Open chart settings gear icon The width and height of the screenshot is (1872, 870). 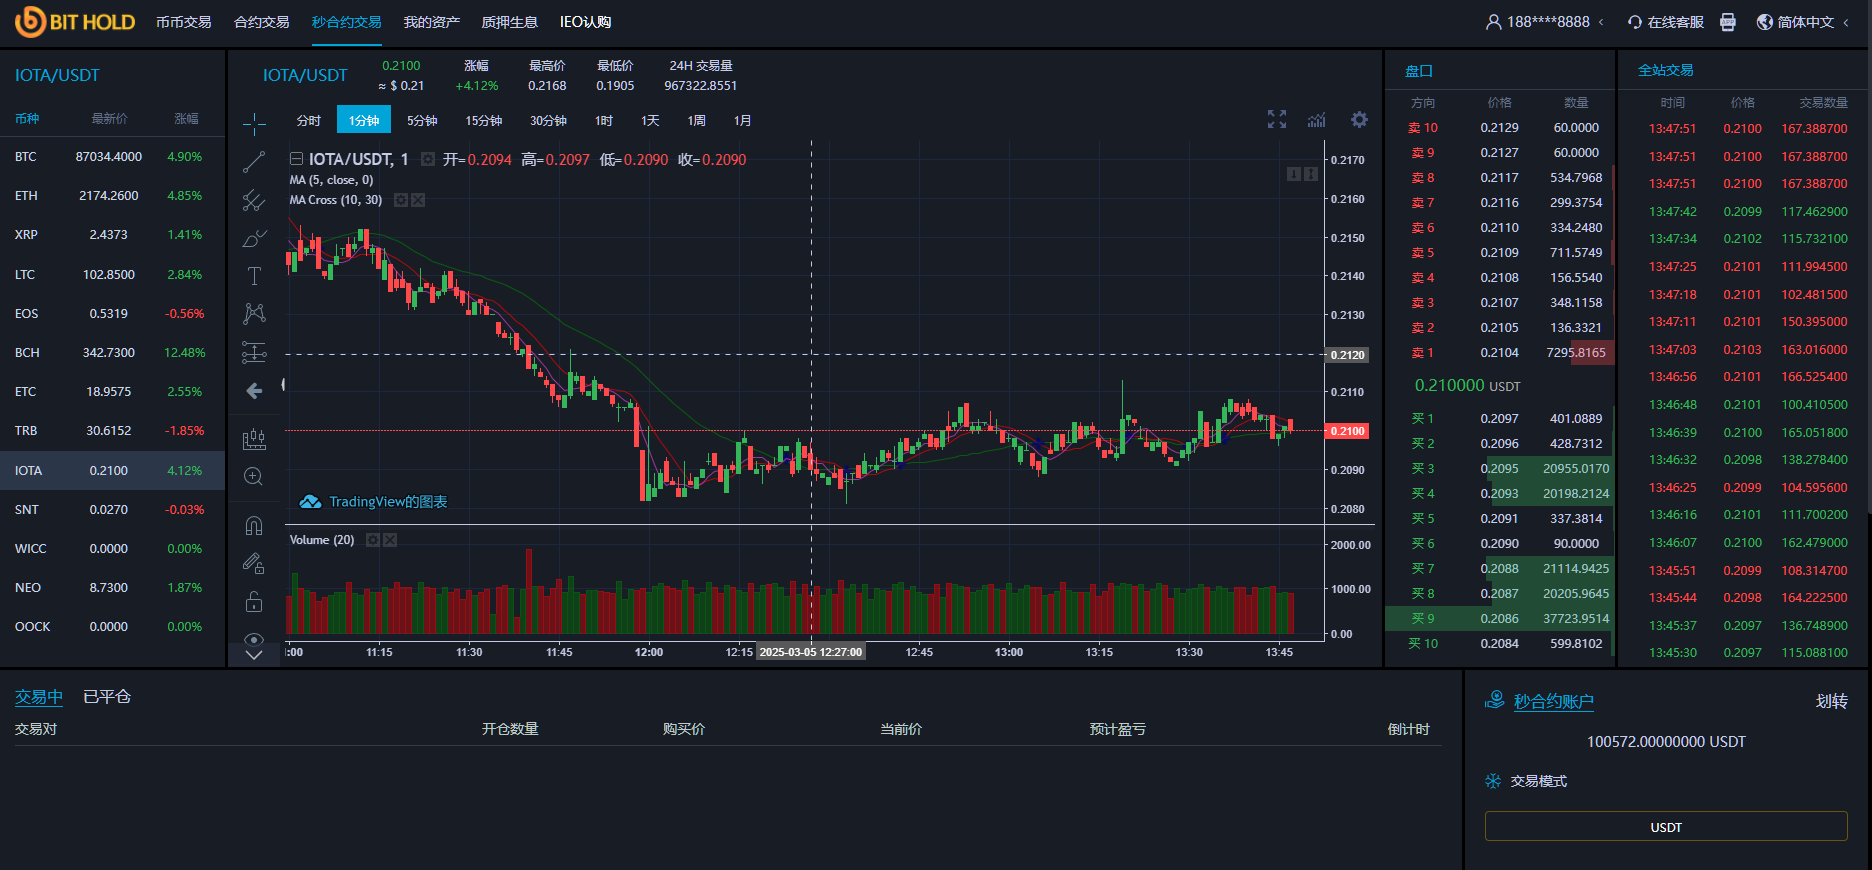[1359, 120]
